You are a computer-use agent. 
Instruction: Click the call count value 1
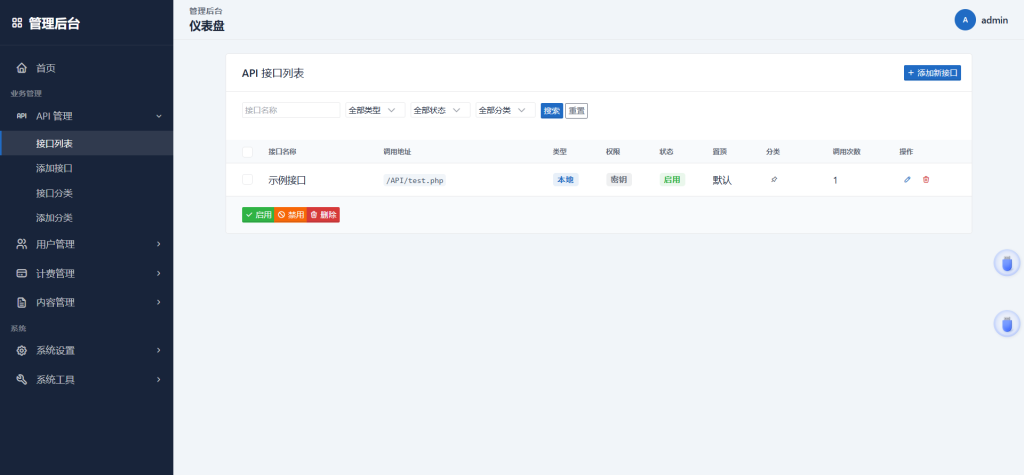point(835,180)
